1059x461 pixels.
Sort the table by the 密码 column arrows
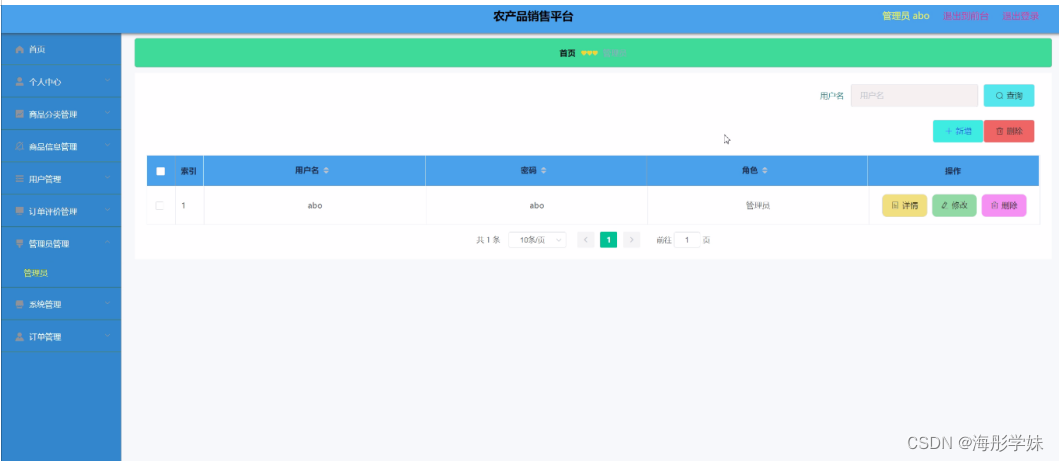click(544, 171)
